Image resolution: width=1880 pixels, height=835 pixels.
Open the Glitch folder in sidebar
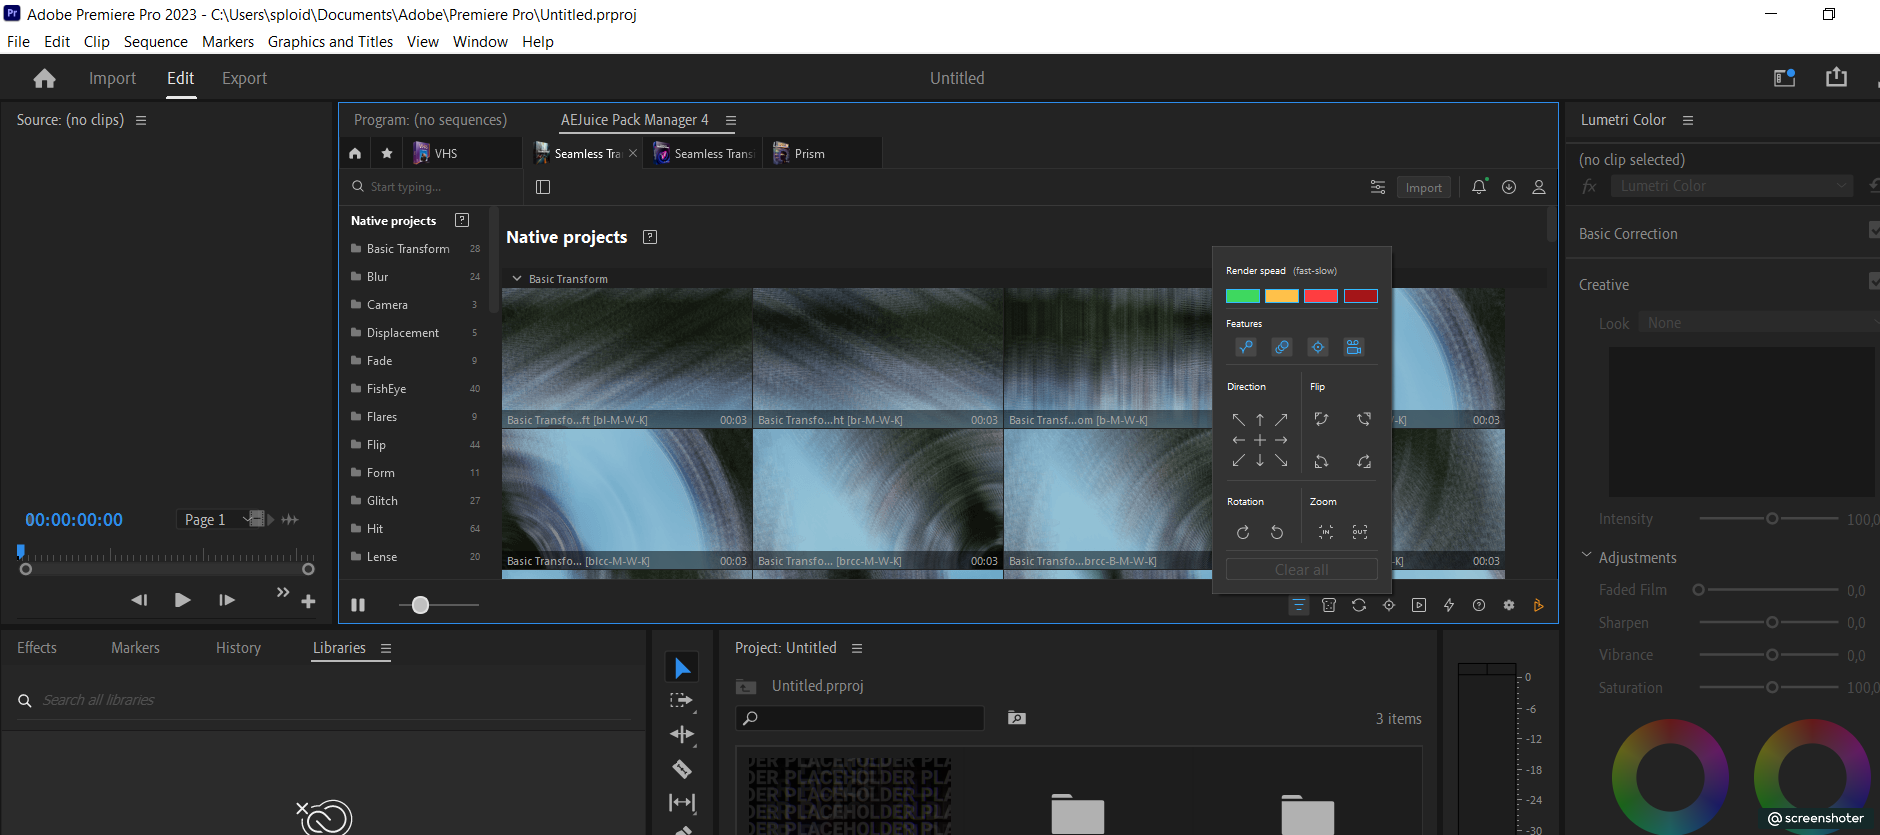coord(382,501)
